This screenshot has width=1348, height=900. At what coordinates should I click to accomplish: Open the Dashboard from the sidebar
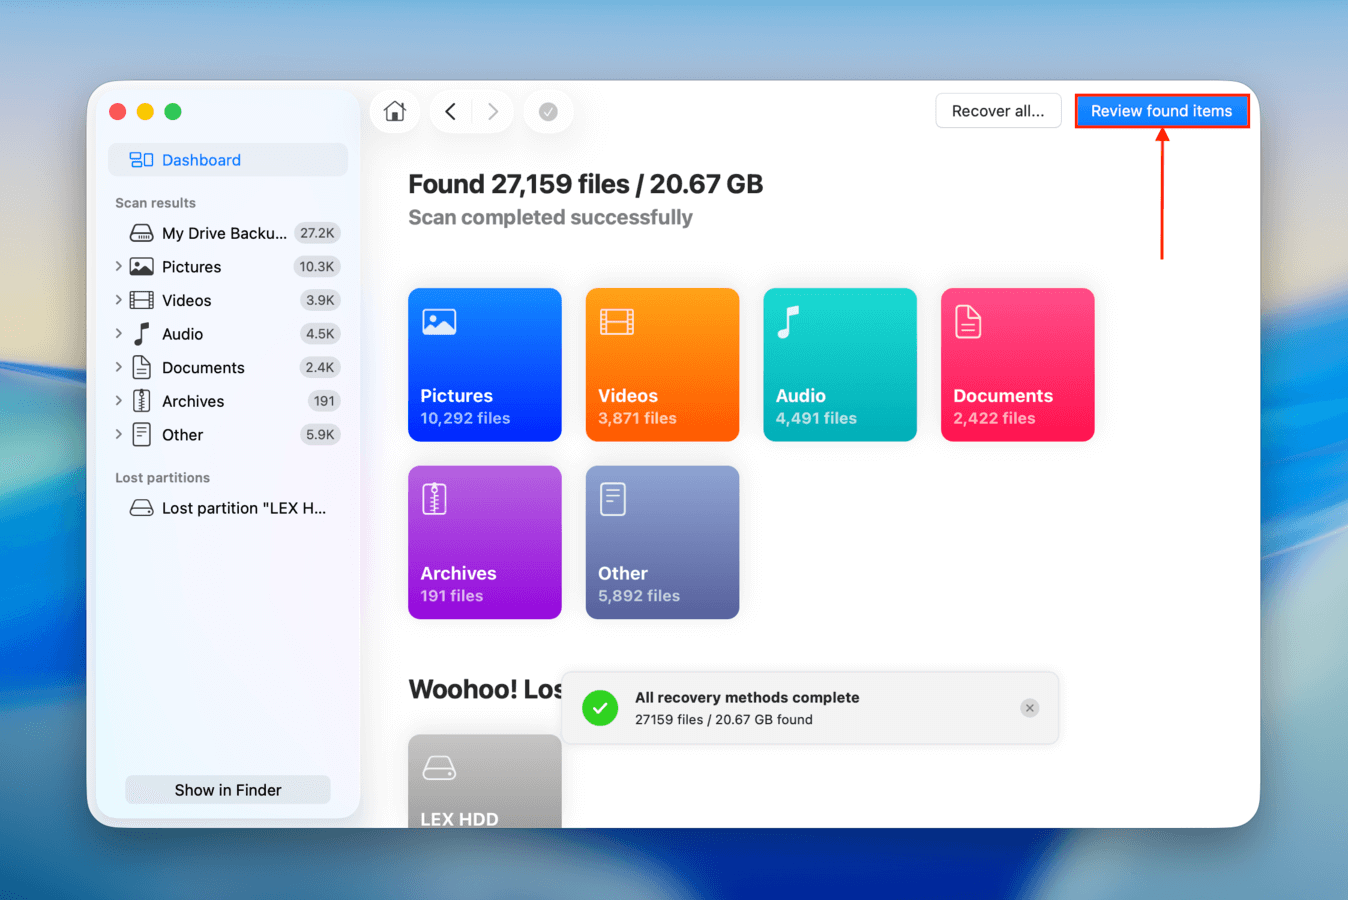pyautogui.click(x=201, y=159)
